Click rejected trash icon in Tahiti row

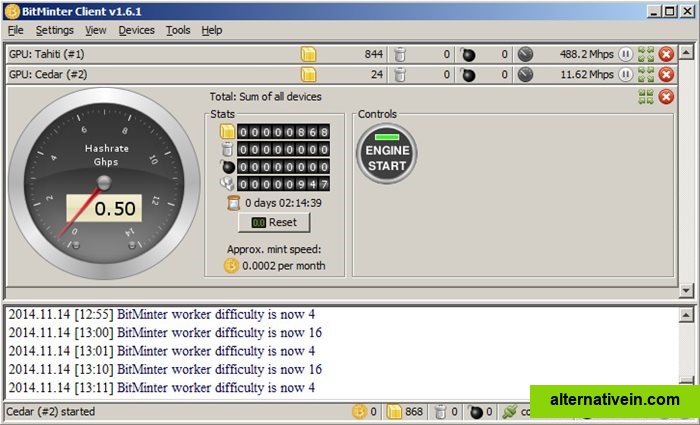click(400, 54)
